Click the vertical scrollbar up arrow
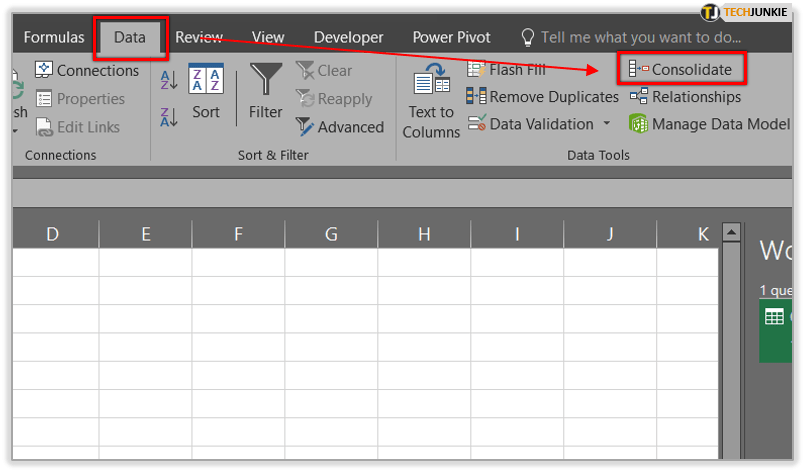This screenshot has width=805, height=472. tap(731, 233)
